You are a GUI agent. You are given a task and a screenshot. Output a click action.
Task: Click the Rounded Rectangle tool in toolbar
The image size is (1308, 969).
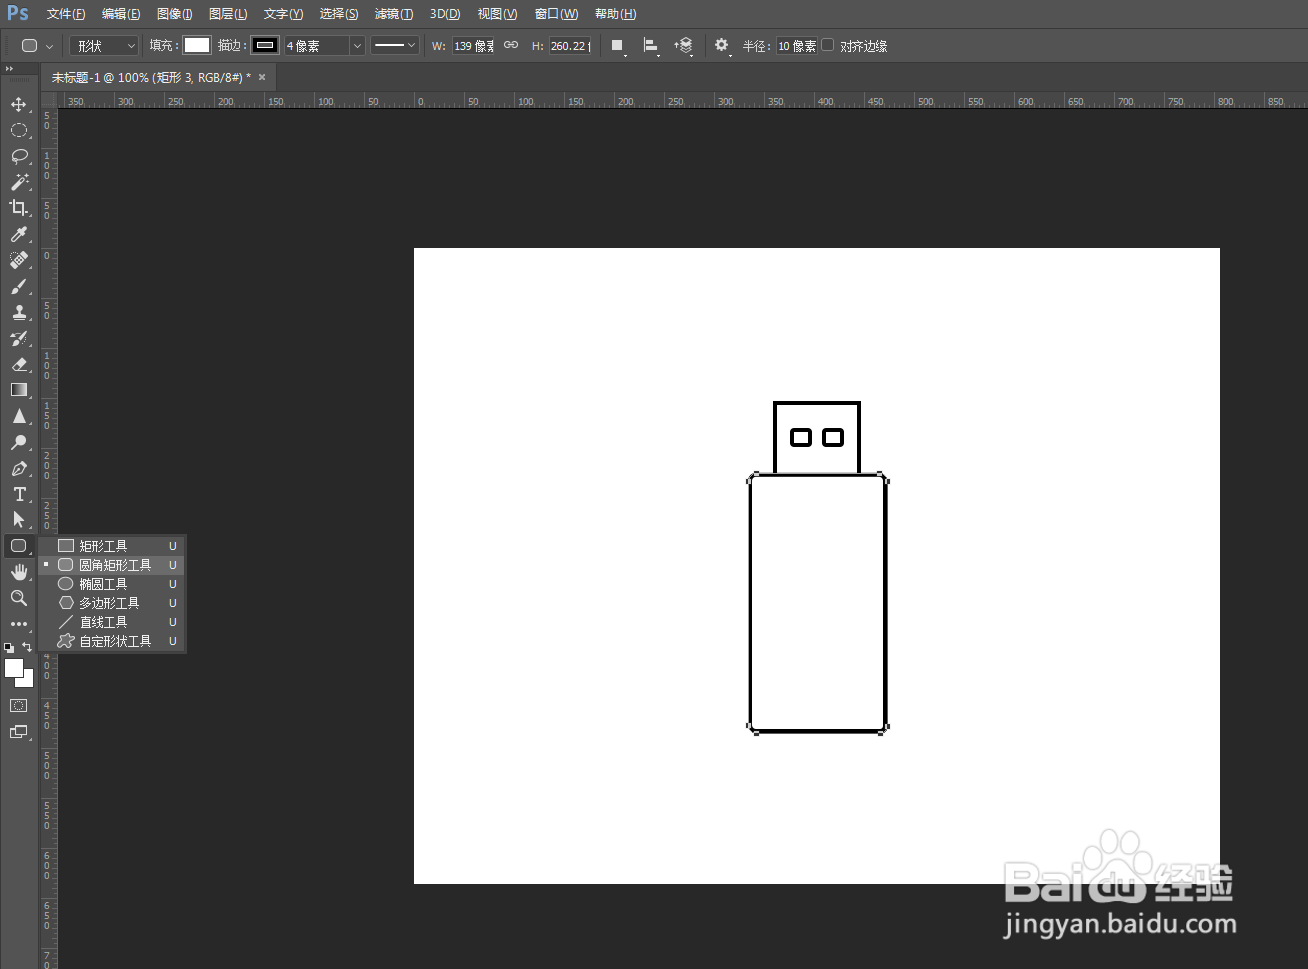(19, 546)
